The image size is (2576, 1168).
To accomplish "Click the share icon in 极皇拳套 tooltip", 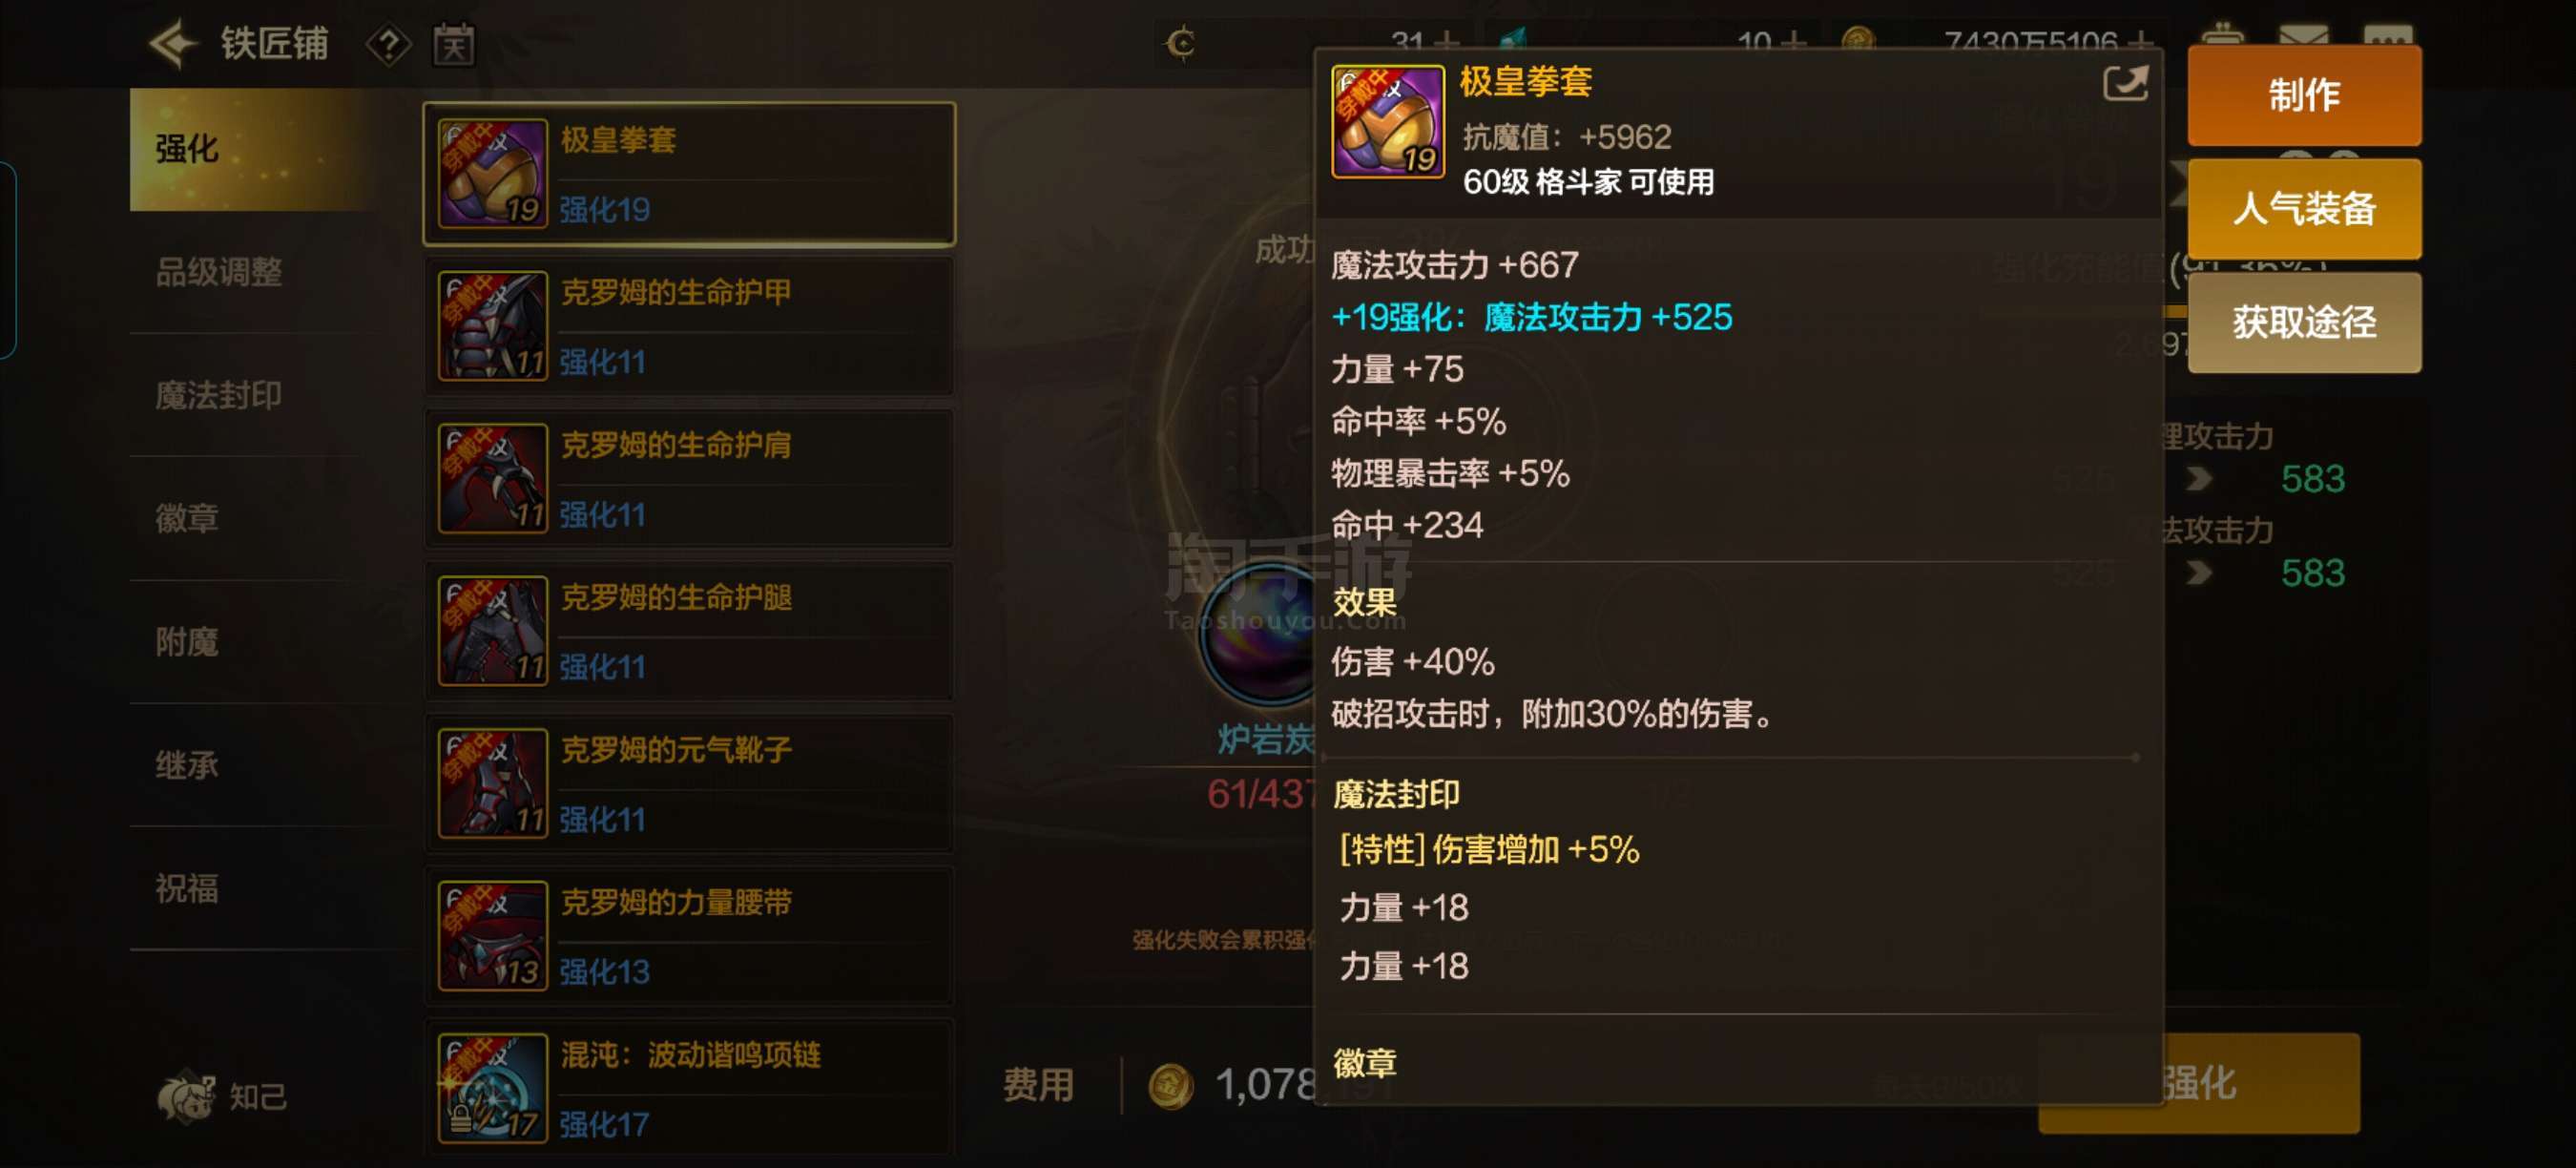I will click(2125, 83).
